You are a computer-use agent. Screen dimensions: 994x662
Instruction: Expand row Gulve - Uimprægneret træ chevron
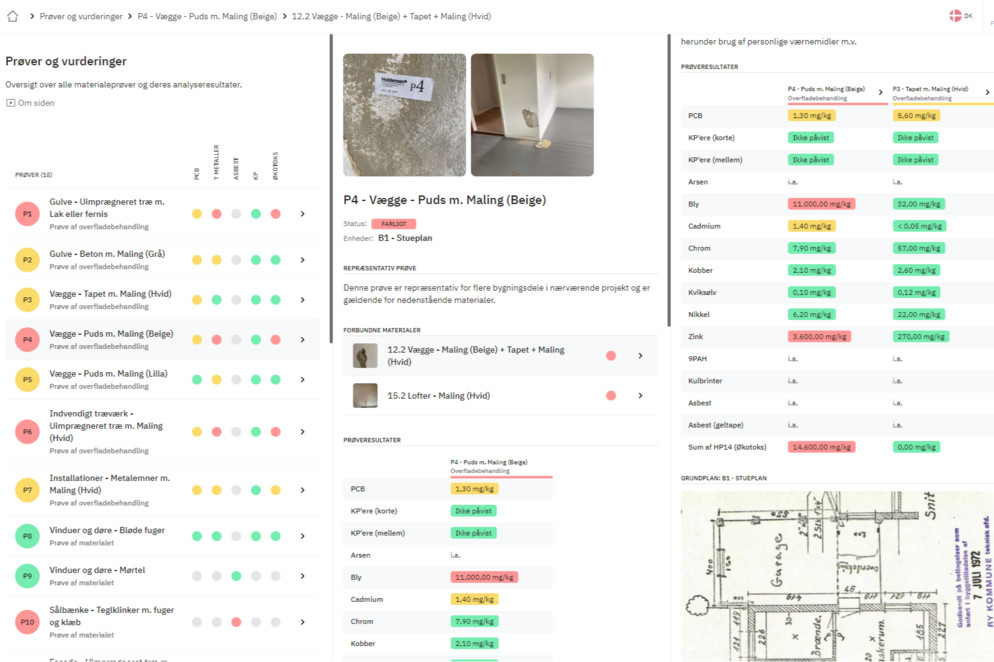click(302, 214)
